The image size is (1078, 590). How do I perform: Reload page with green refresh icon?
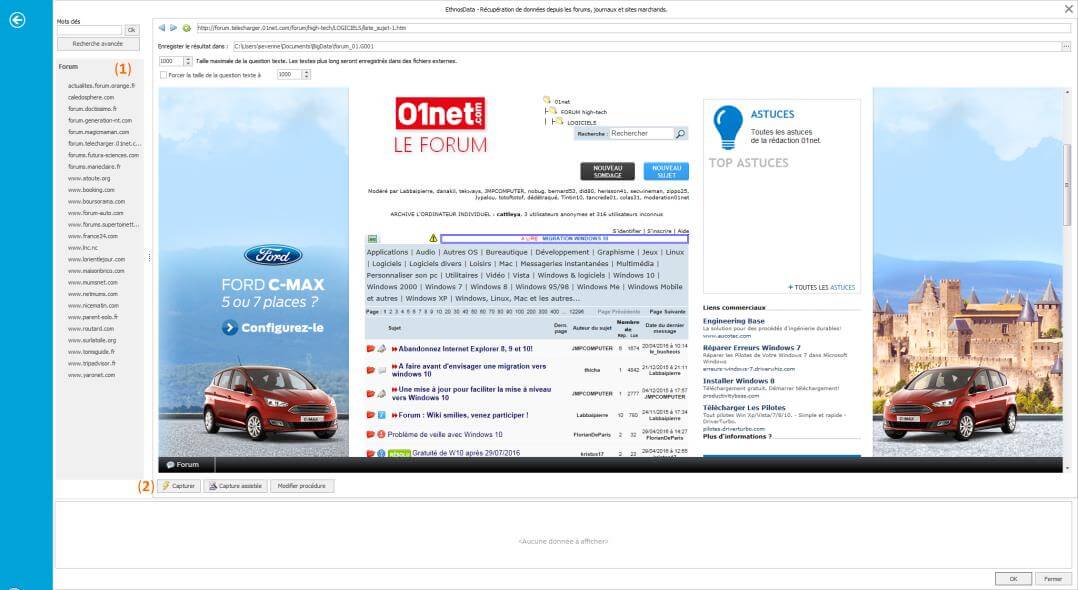pos(186,28)
